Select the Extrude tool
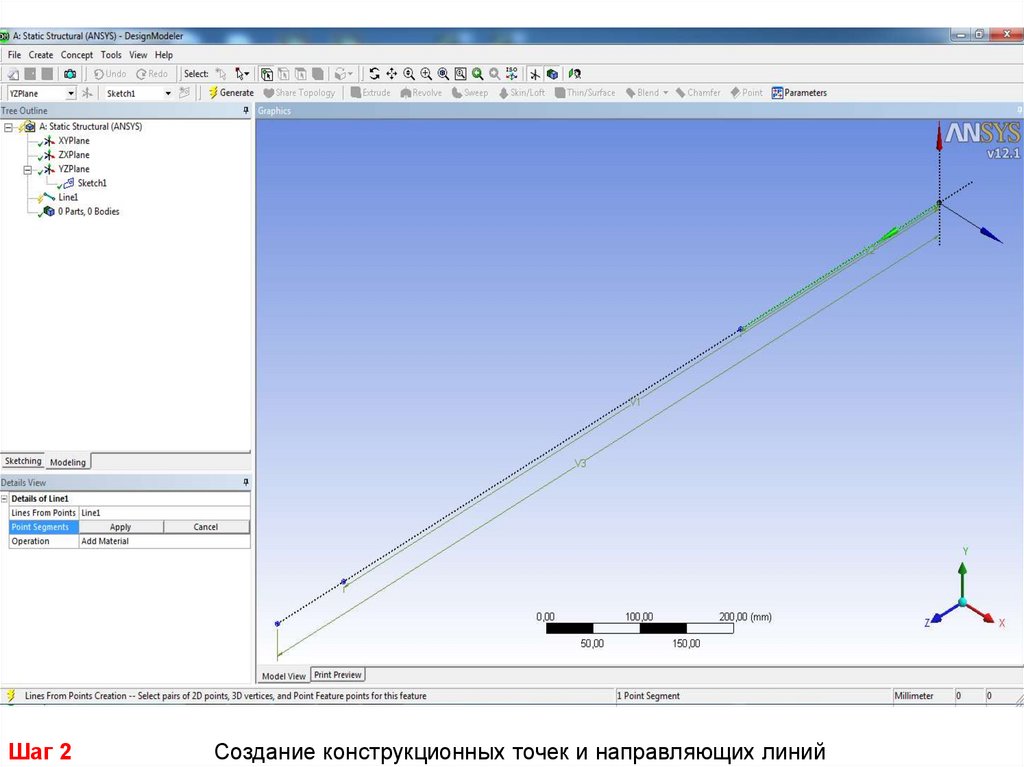This screenshot has height=767, width=1024. [370, 93]
